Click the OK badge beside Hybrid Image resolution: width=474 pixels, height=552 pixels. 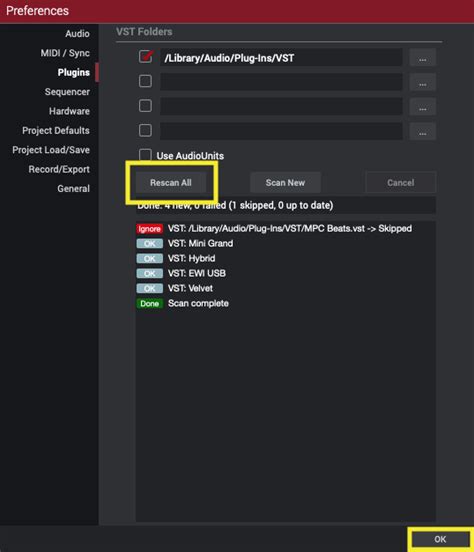pos(150,259)
